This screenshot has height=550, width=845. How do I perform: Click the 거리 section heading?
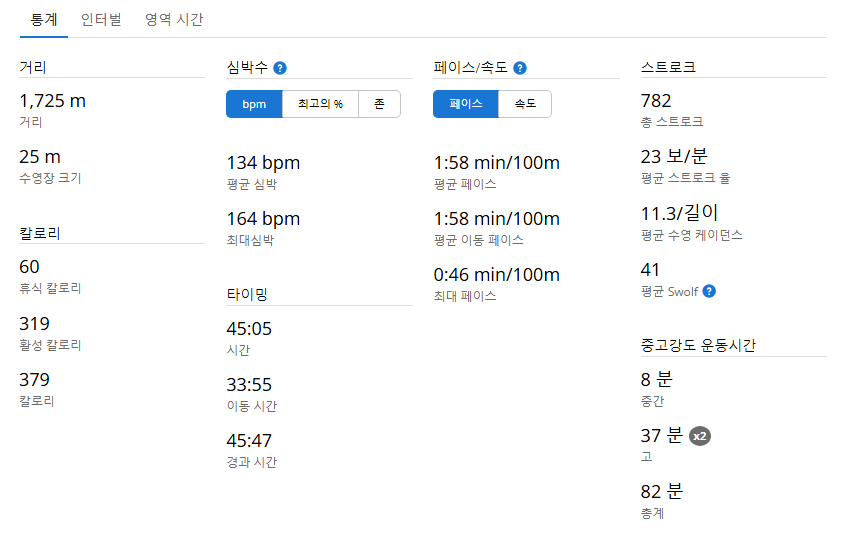[33, 67]
